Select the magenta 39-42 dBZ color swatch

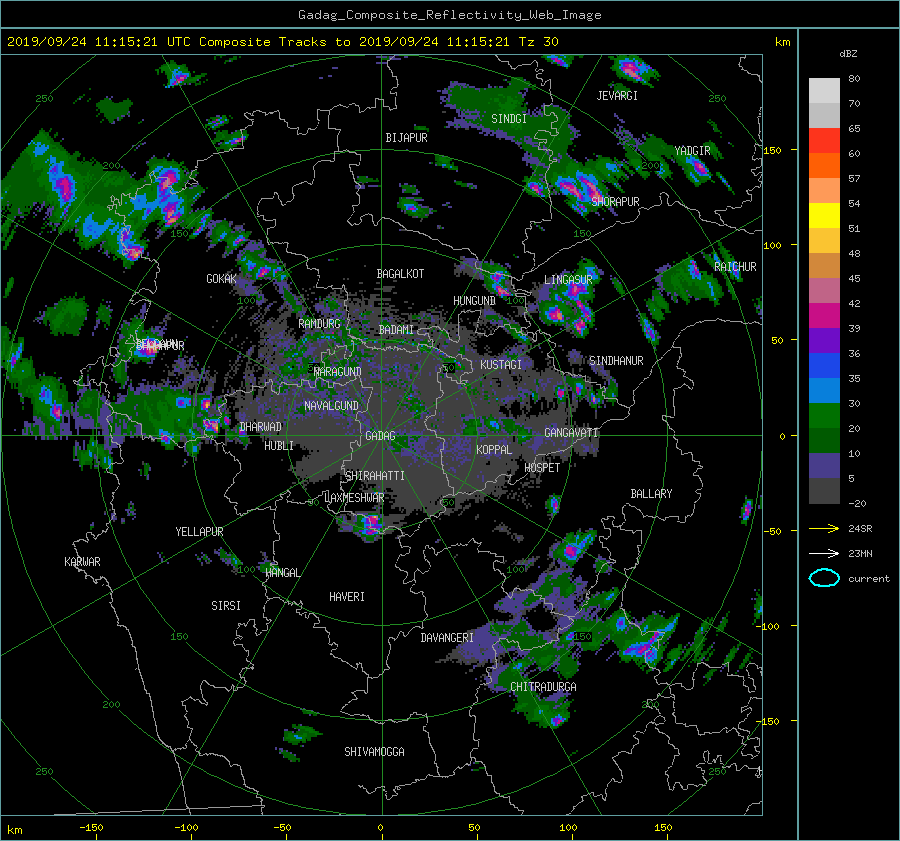pos(824,316)
